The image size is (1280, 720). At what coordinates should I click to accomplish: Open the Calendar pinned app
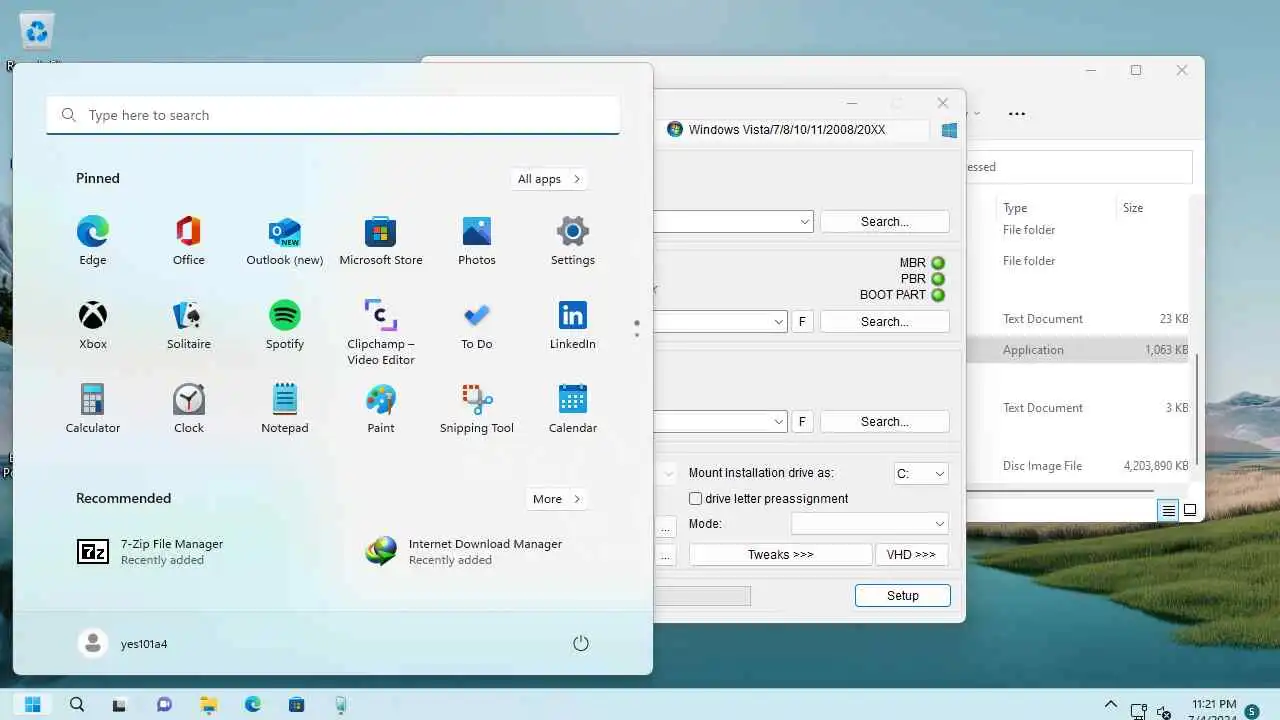click(573, 409)
